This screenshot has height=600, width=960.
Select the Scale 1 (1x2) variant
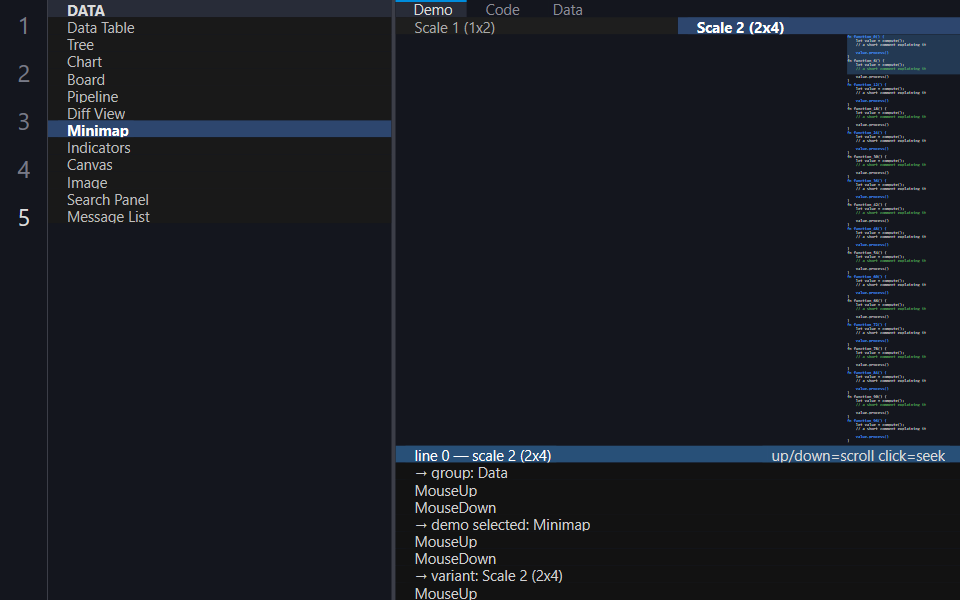tap(536, 28)
